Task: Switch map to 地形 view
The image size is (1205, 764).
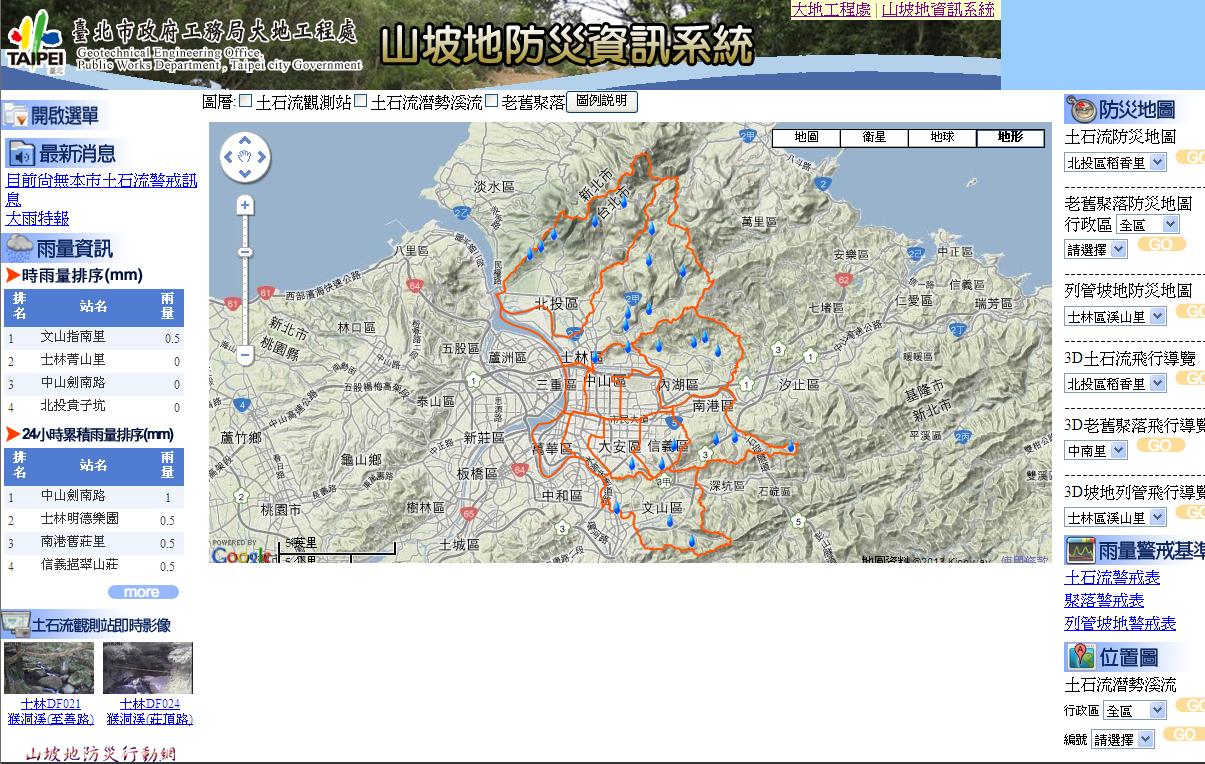Action: tap(1010, 138)
